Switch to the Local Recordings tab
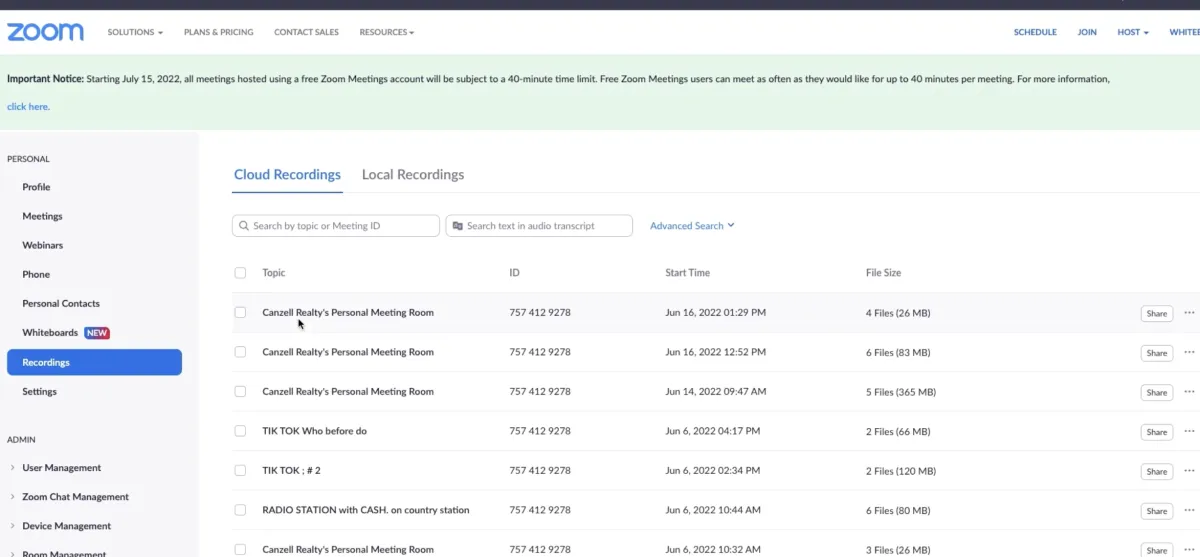This screenshot has width=1200, height=557. coord(413,175)
